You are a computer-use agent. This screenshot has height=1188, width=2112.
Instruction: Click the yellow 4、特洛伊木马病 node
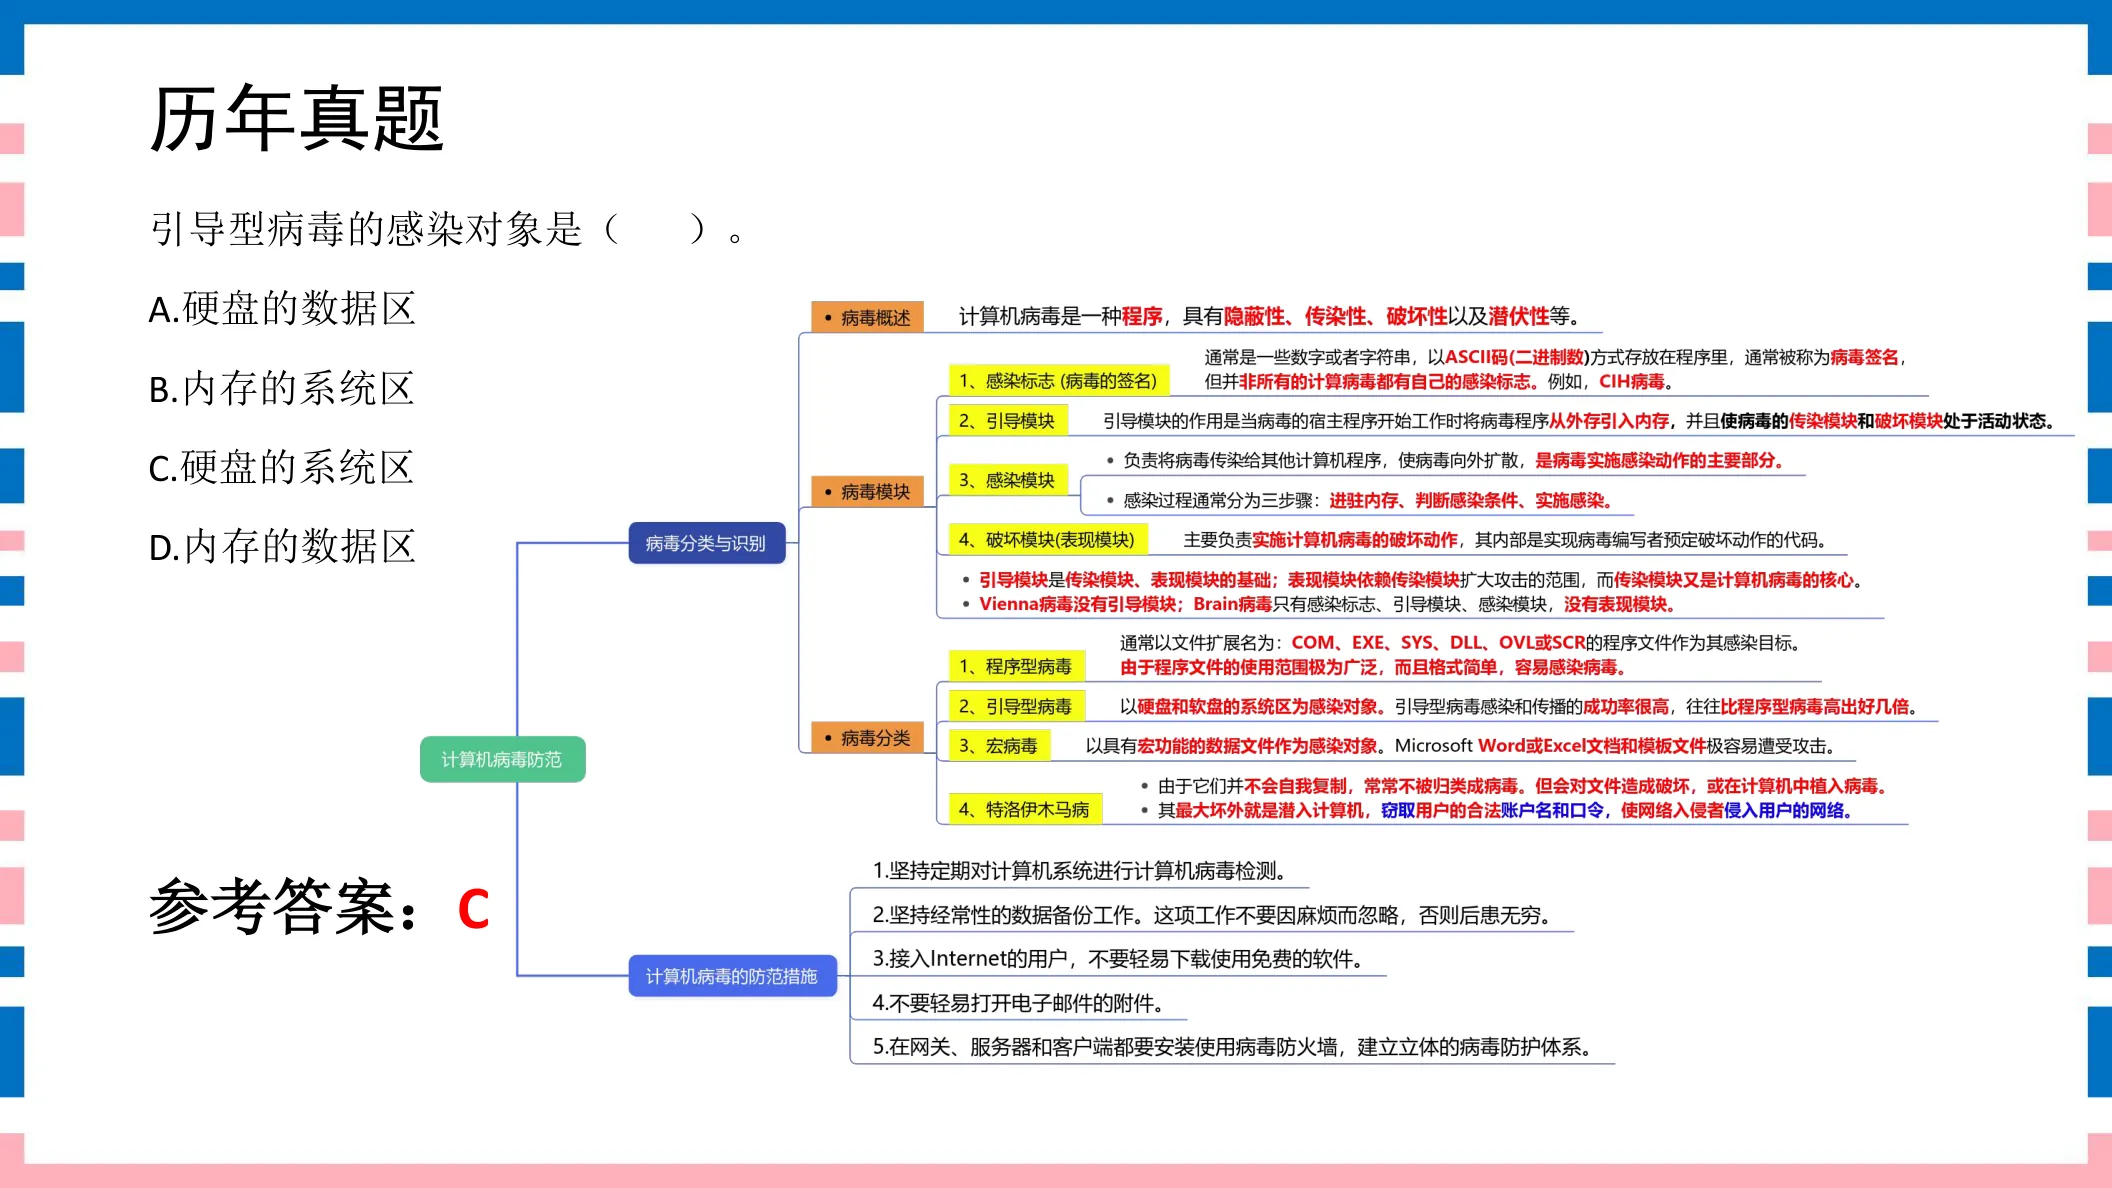1024,810
